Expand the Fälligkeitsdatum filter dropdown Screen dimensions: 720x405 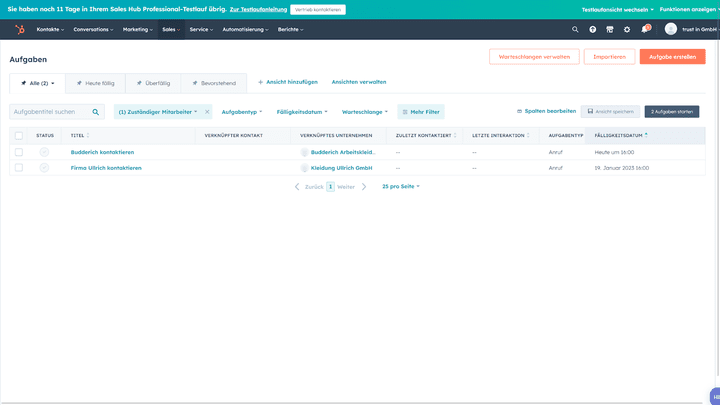pyautogui.click(x=302, y=112)
